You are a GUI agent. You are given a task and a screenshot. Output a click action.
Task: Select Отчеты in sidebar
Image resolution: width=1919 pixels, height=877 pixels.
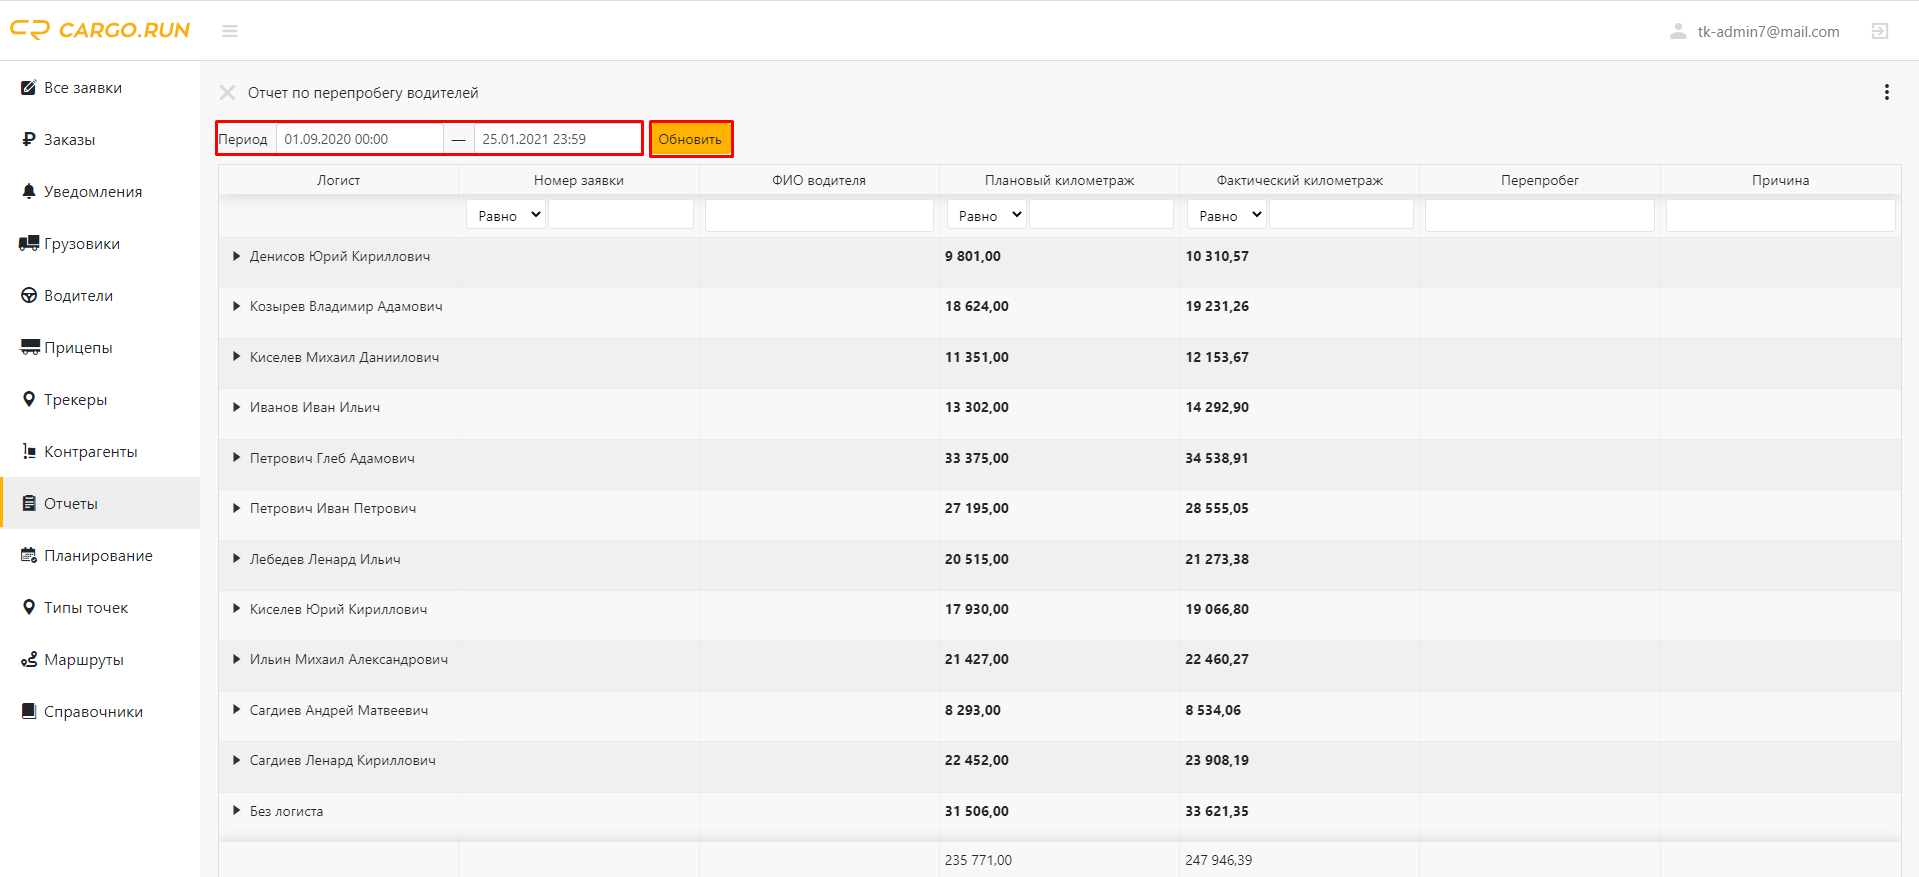tap(100, 503)
